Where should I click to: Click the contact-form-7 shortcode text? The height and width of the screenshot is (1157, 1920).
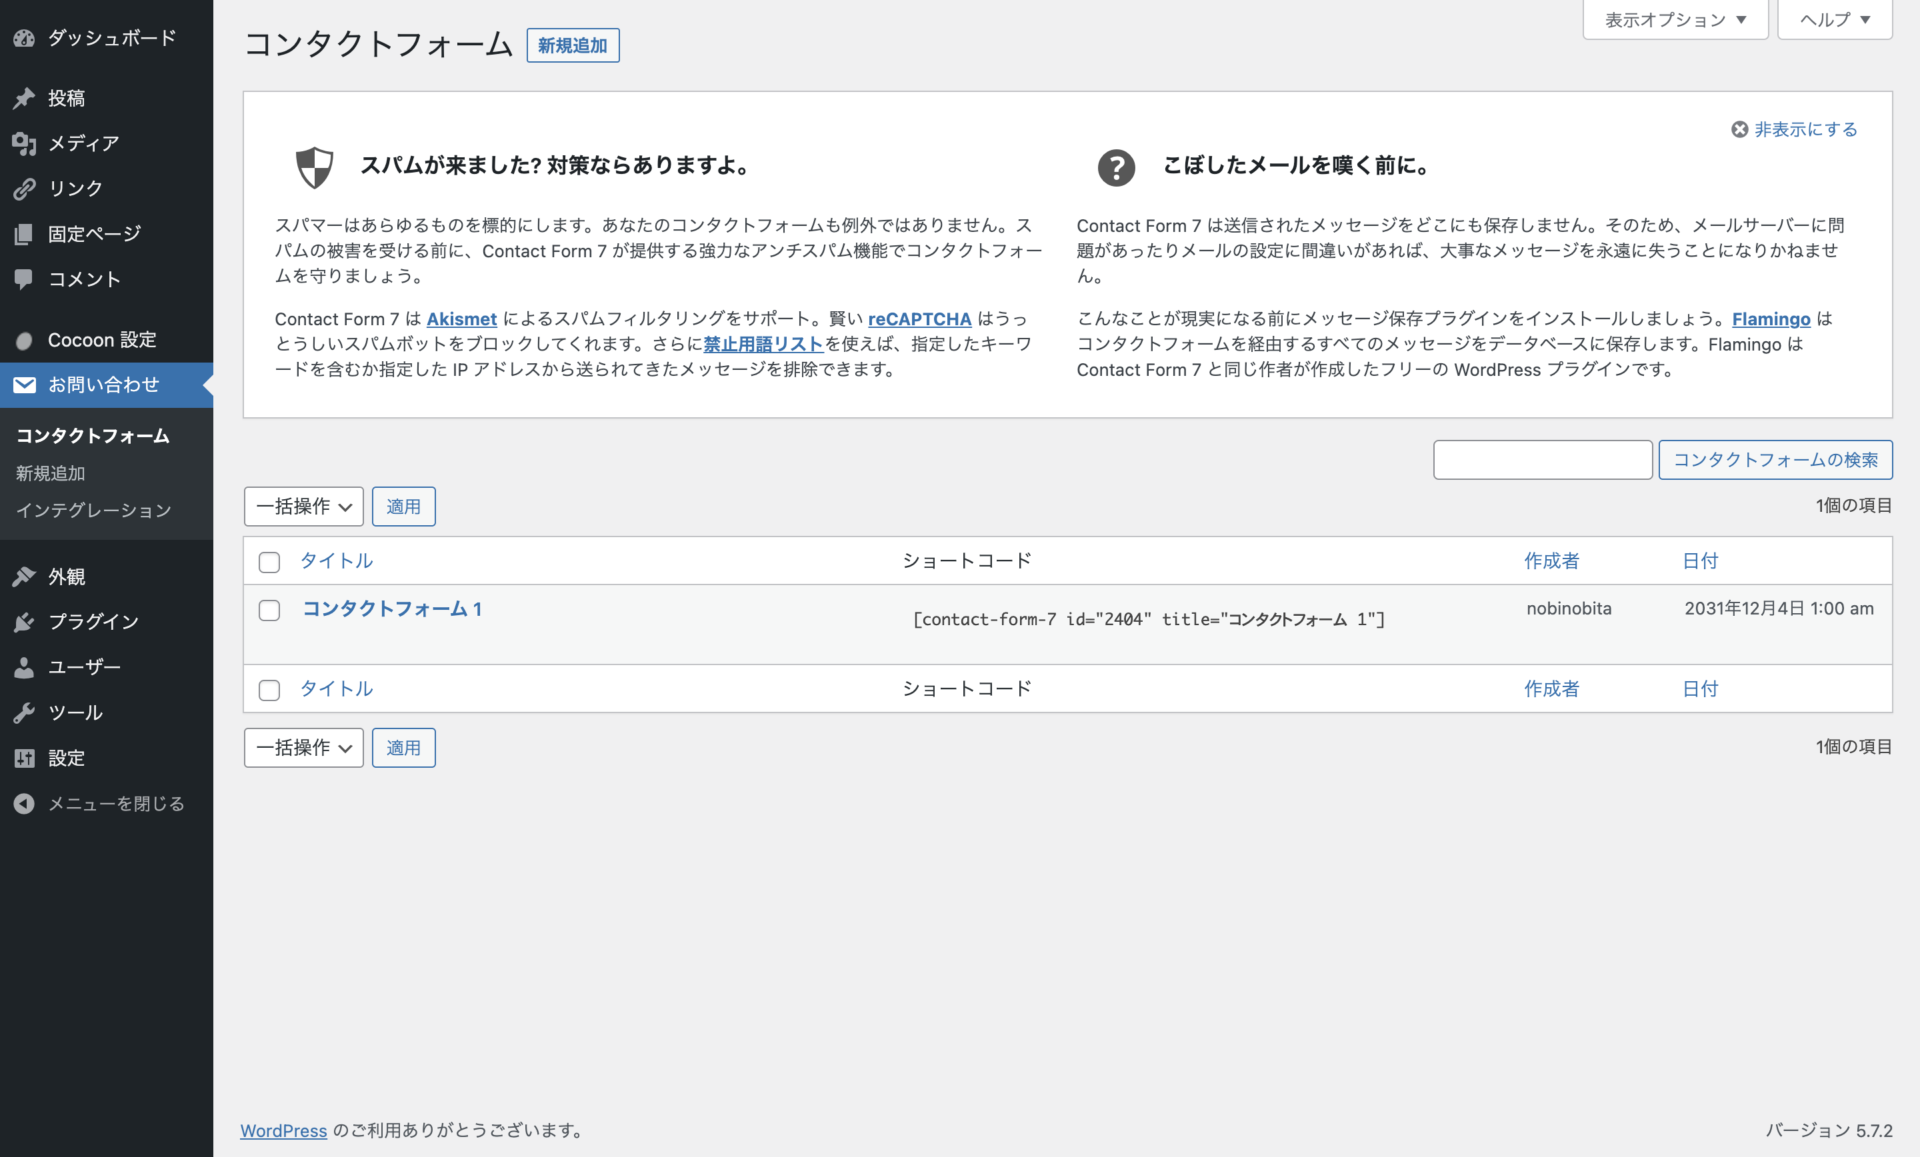(1149, 619)
